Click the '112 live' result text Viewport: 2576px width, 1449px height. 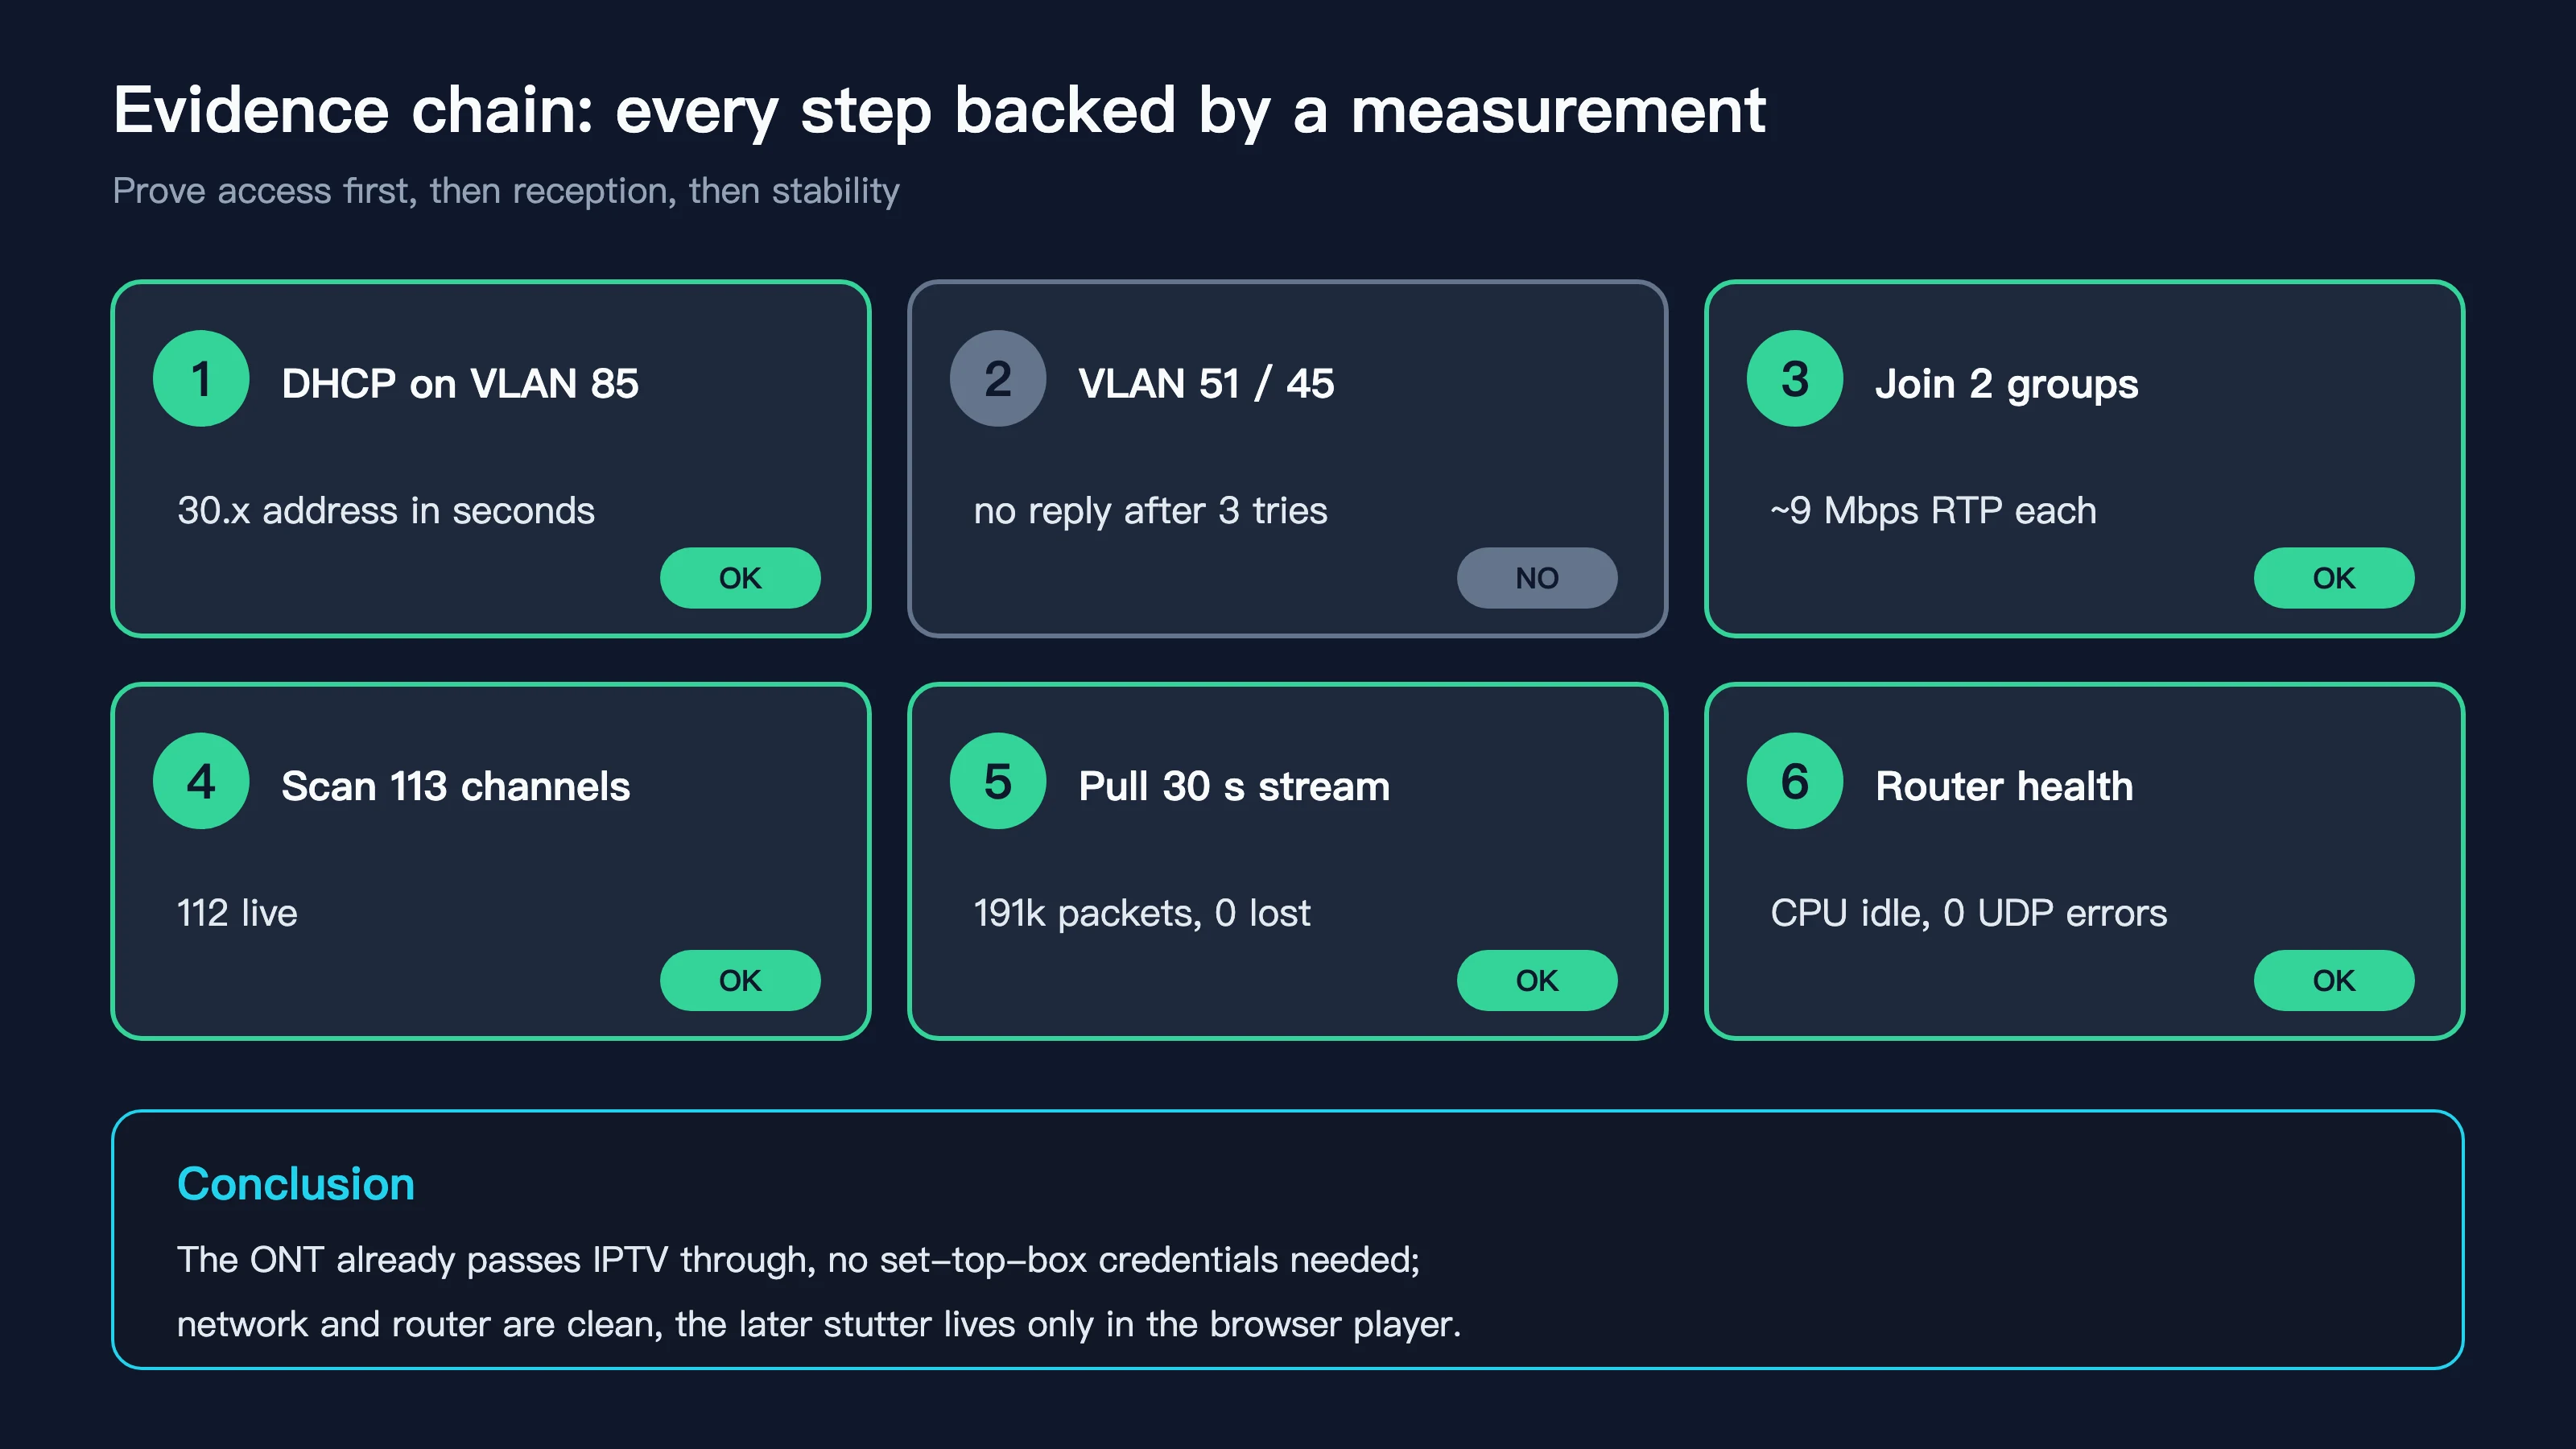coord(237,913)
